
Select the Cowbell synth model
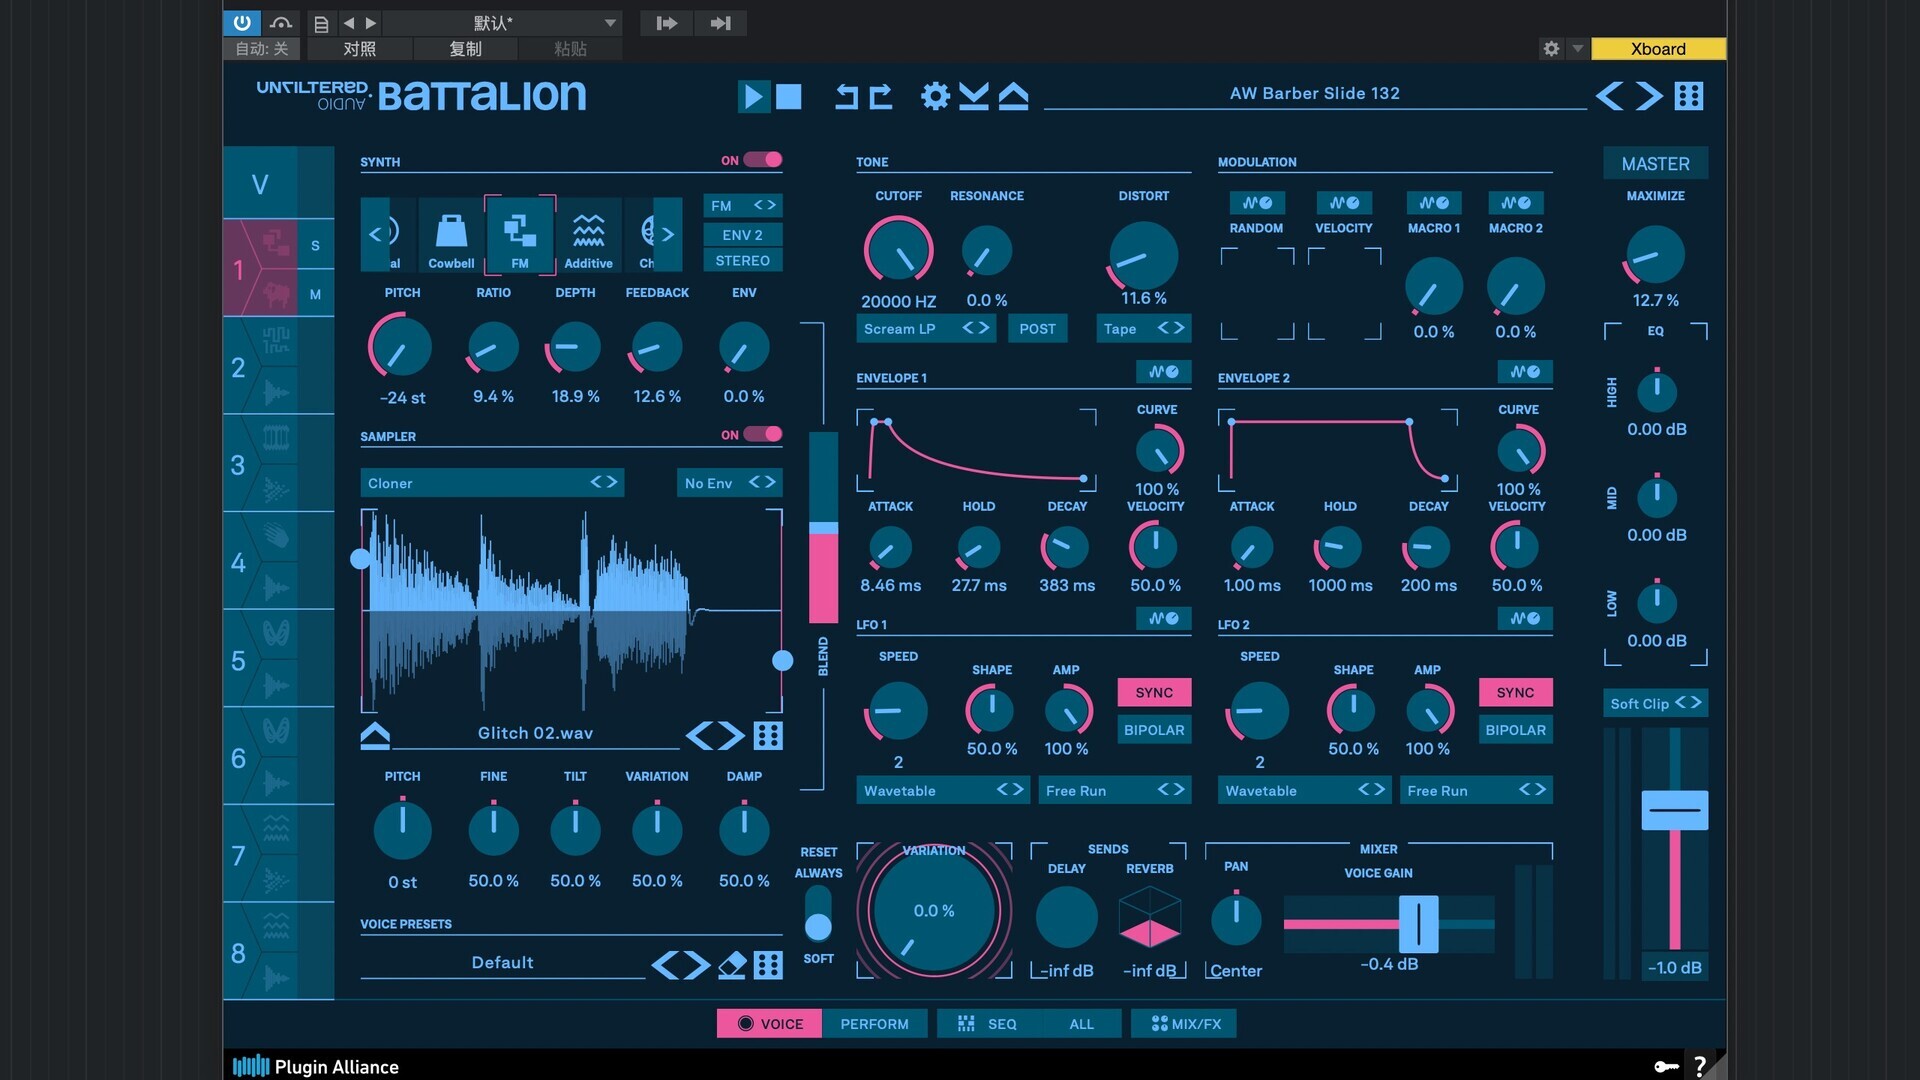[451, 235]
